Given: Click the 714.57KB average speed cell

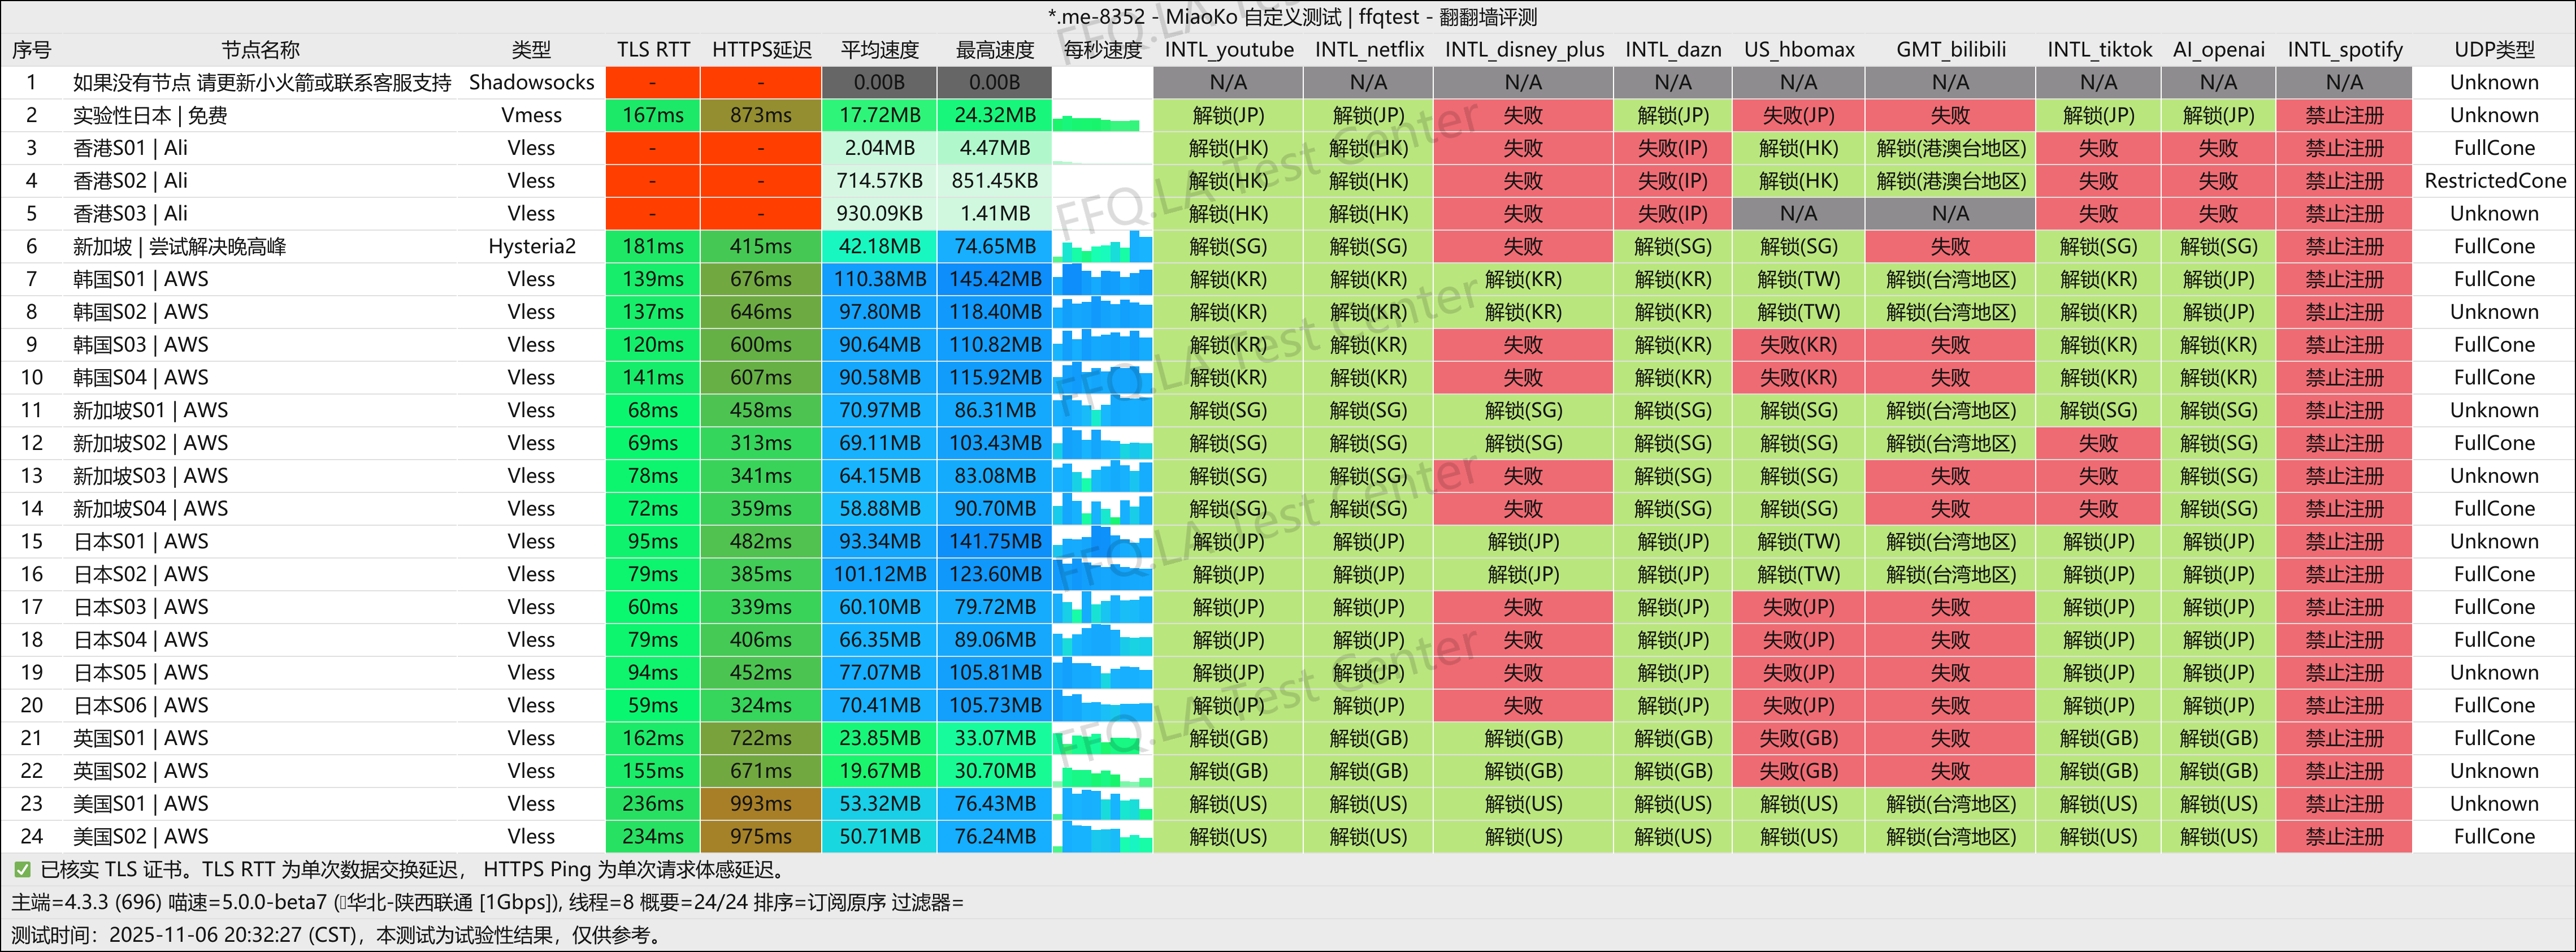Looking at the screenshot, I should [x=879, y=181].
